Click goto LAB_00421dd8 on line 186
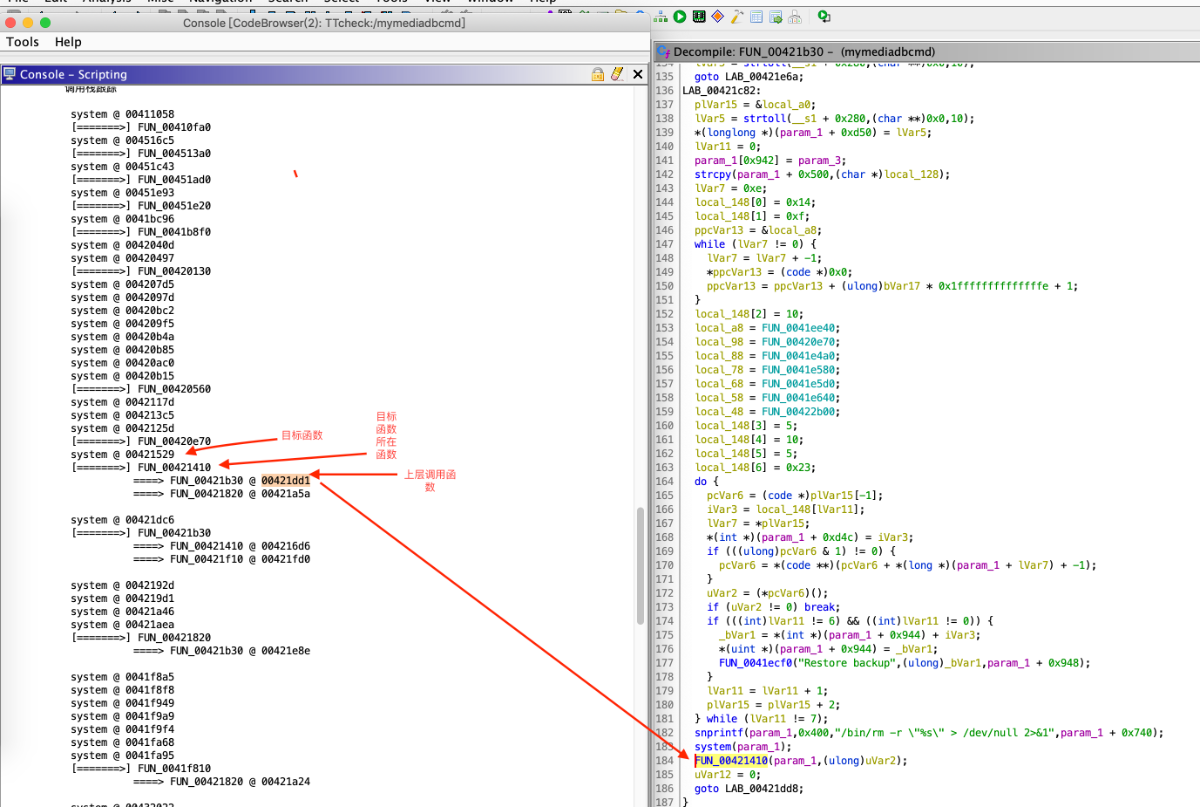1200x807 pixels. point(750,789)
